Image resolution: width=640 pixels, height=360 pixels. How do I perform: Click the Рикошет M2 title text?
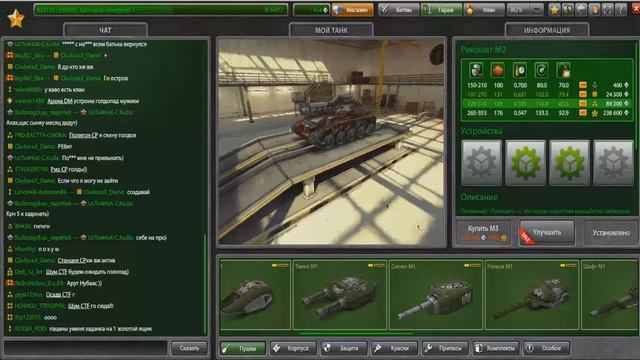[483, 50]
